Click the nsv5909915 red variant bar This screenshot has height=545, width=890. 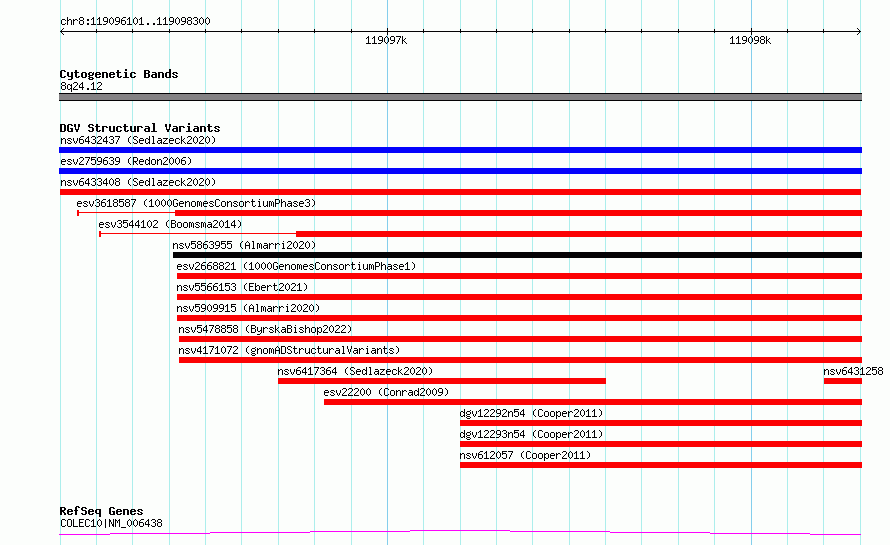pyautogui.click(x=519, y=318)
